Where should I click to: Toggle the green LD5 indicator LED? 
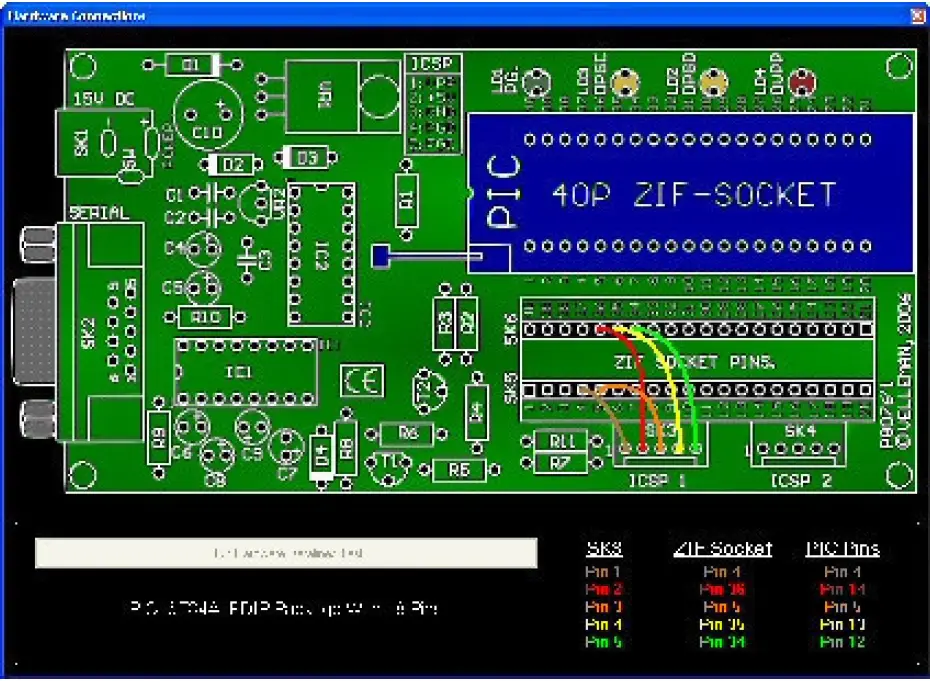coord(538,80)
